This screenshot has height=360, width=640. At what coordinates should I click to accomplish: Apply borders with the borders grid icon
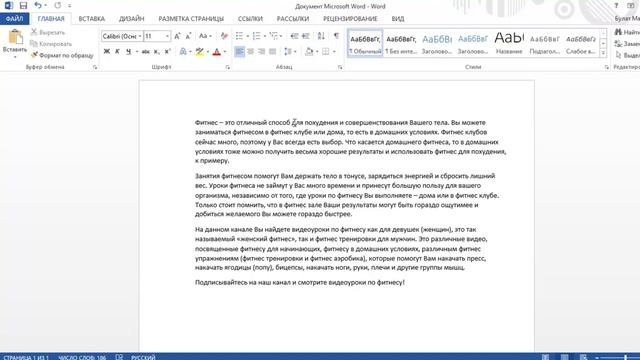[x=326, y=51]
